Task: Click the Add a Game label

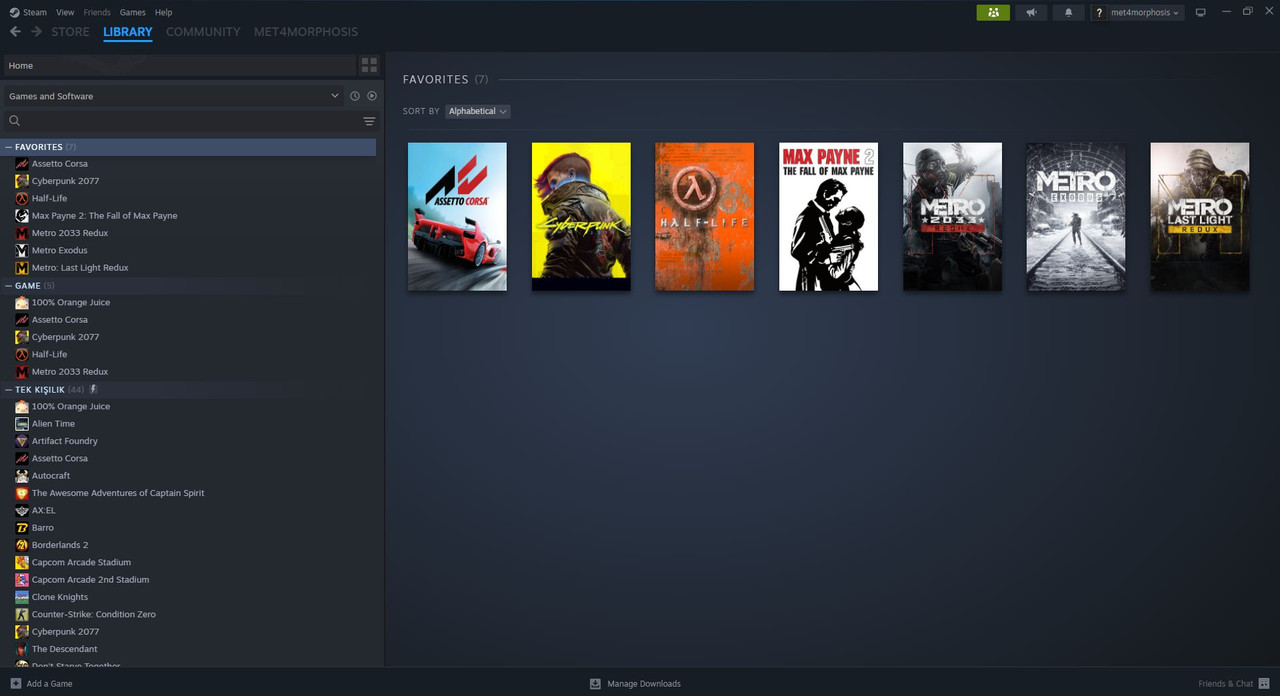Action: pos(49,684)
